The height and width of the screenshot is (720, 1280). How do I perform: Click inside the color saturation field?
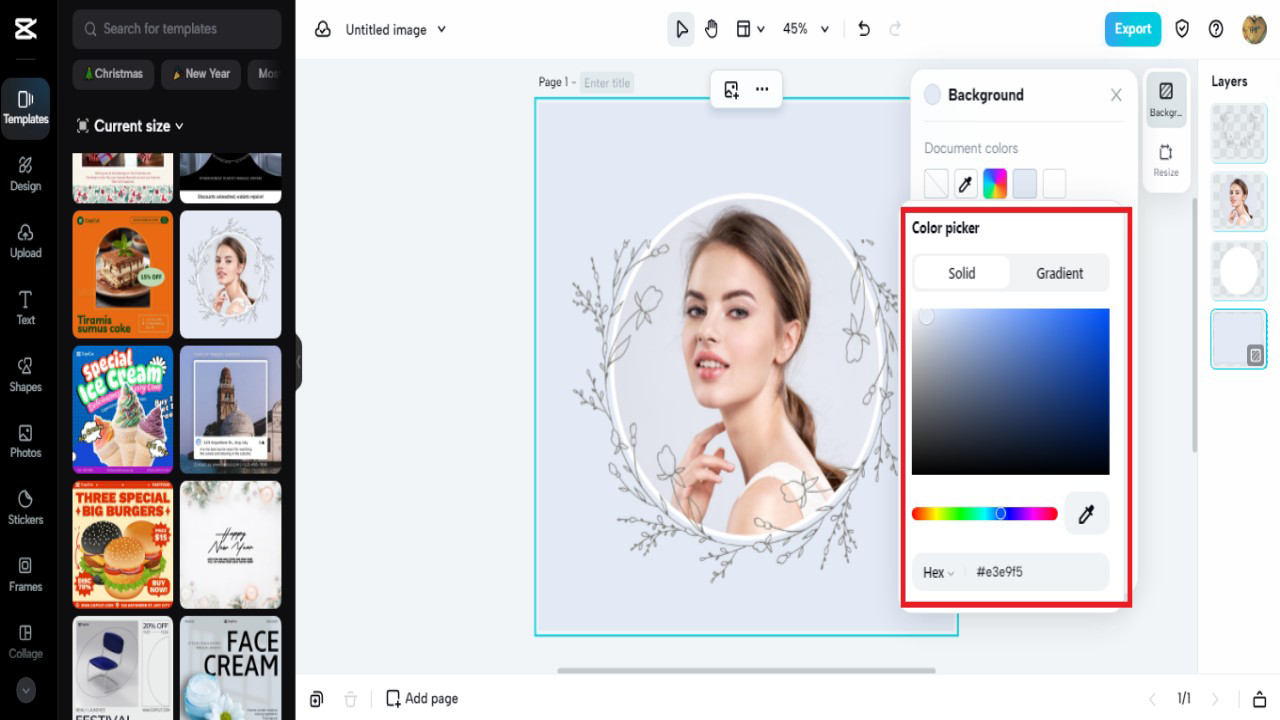(1010, 391)
